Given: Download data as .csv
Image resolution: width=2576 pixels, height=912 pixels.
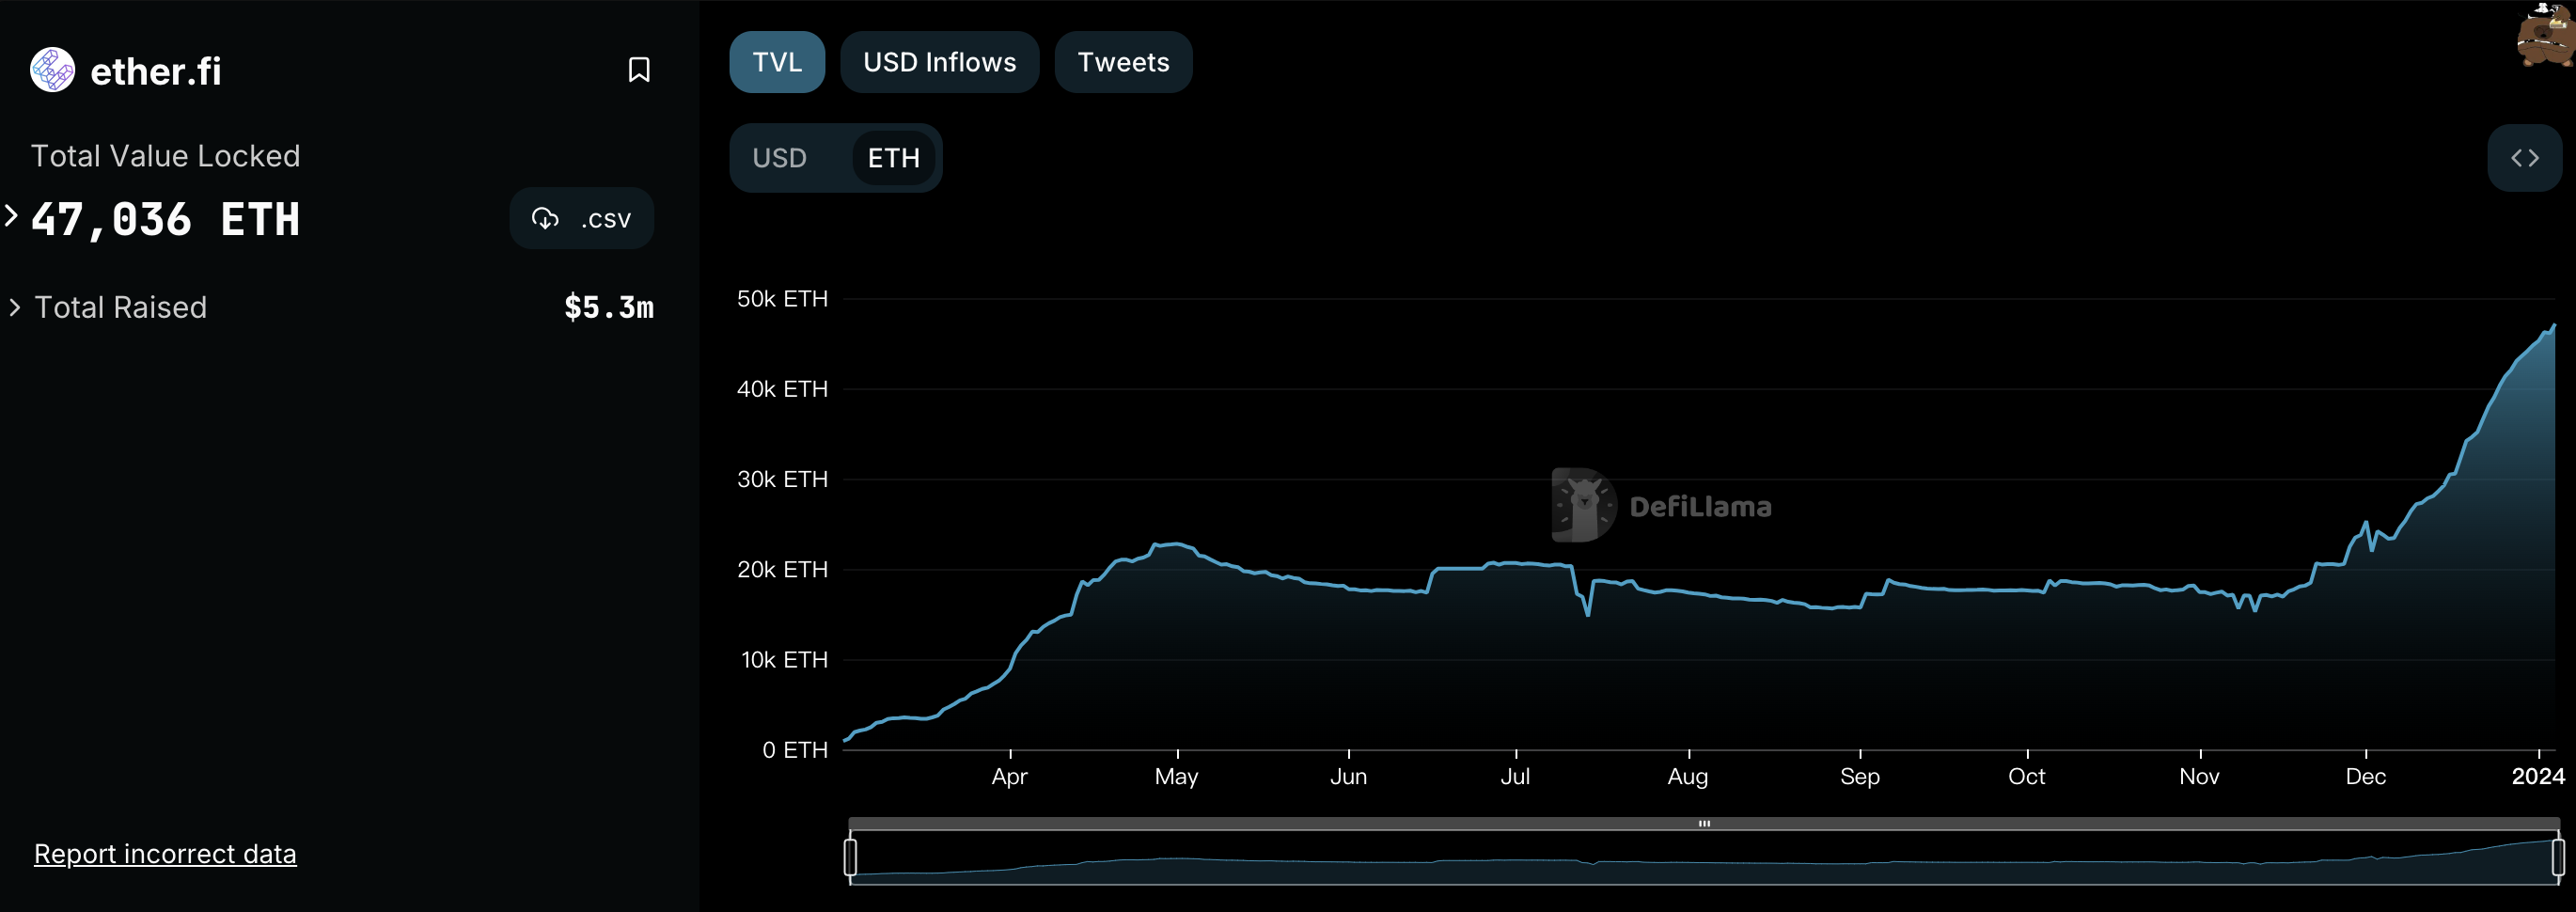Looking at the screenshot, I should 581,218.
